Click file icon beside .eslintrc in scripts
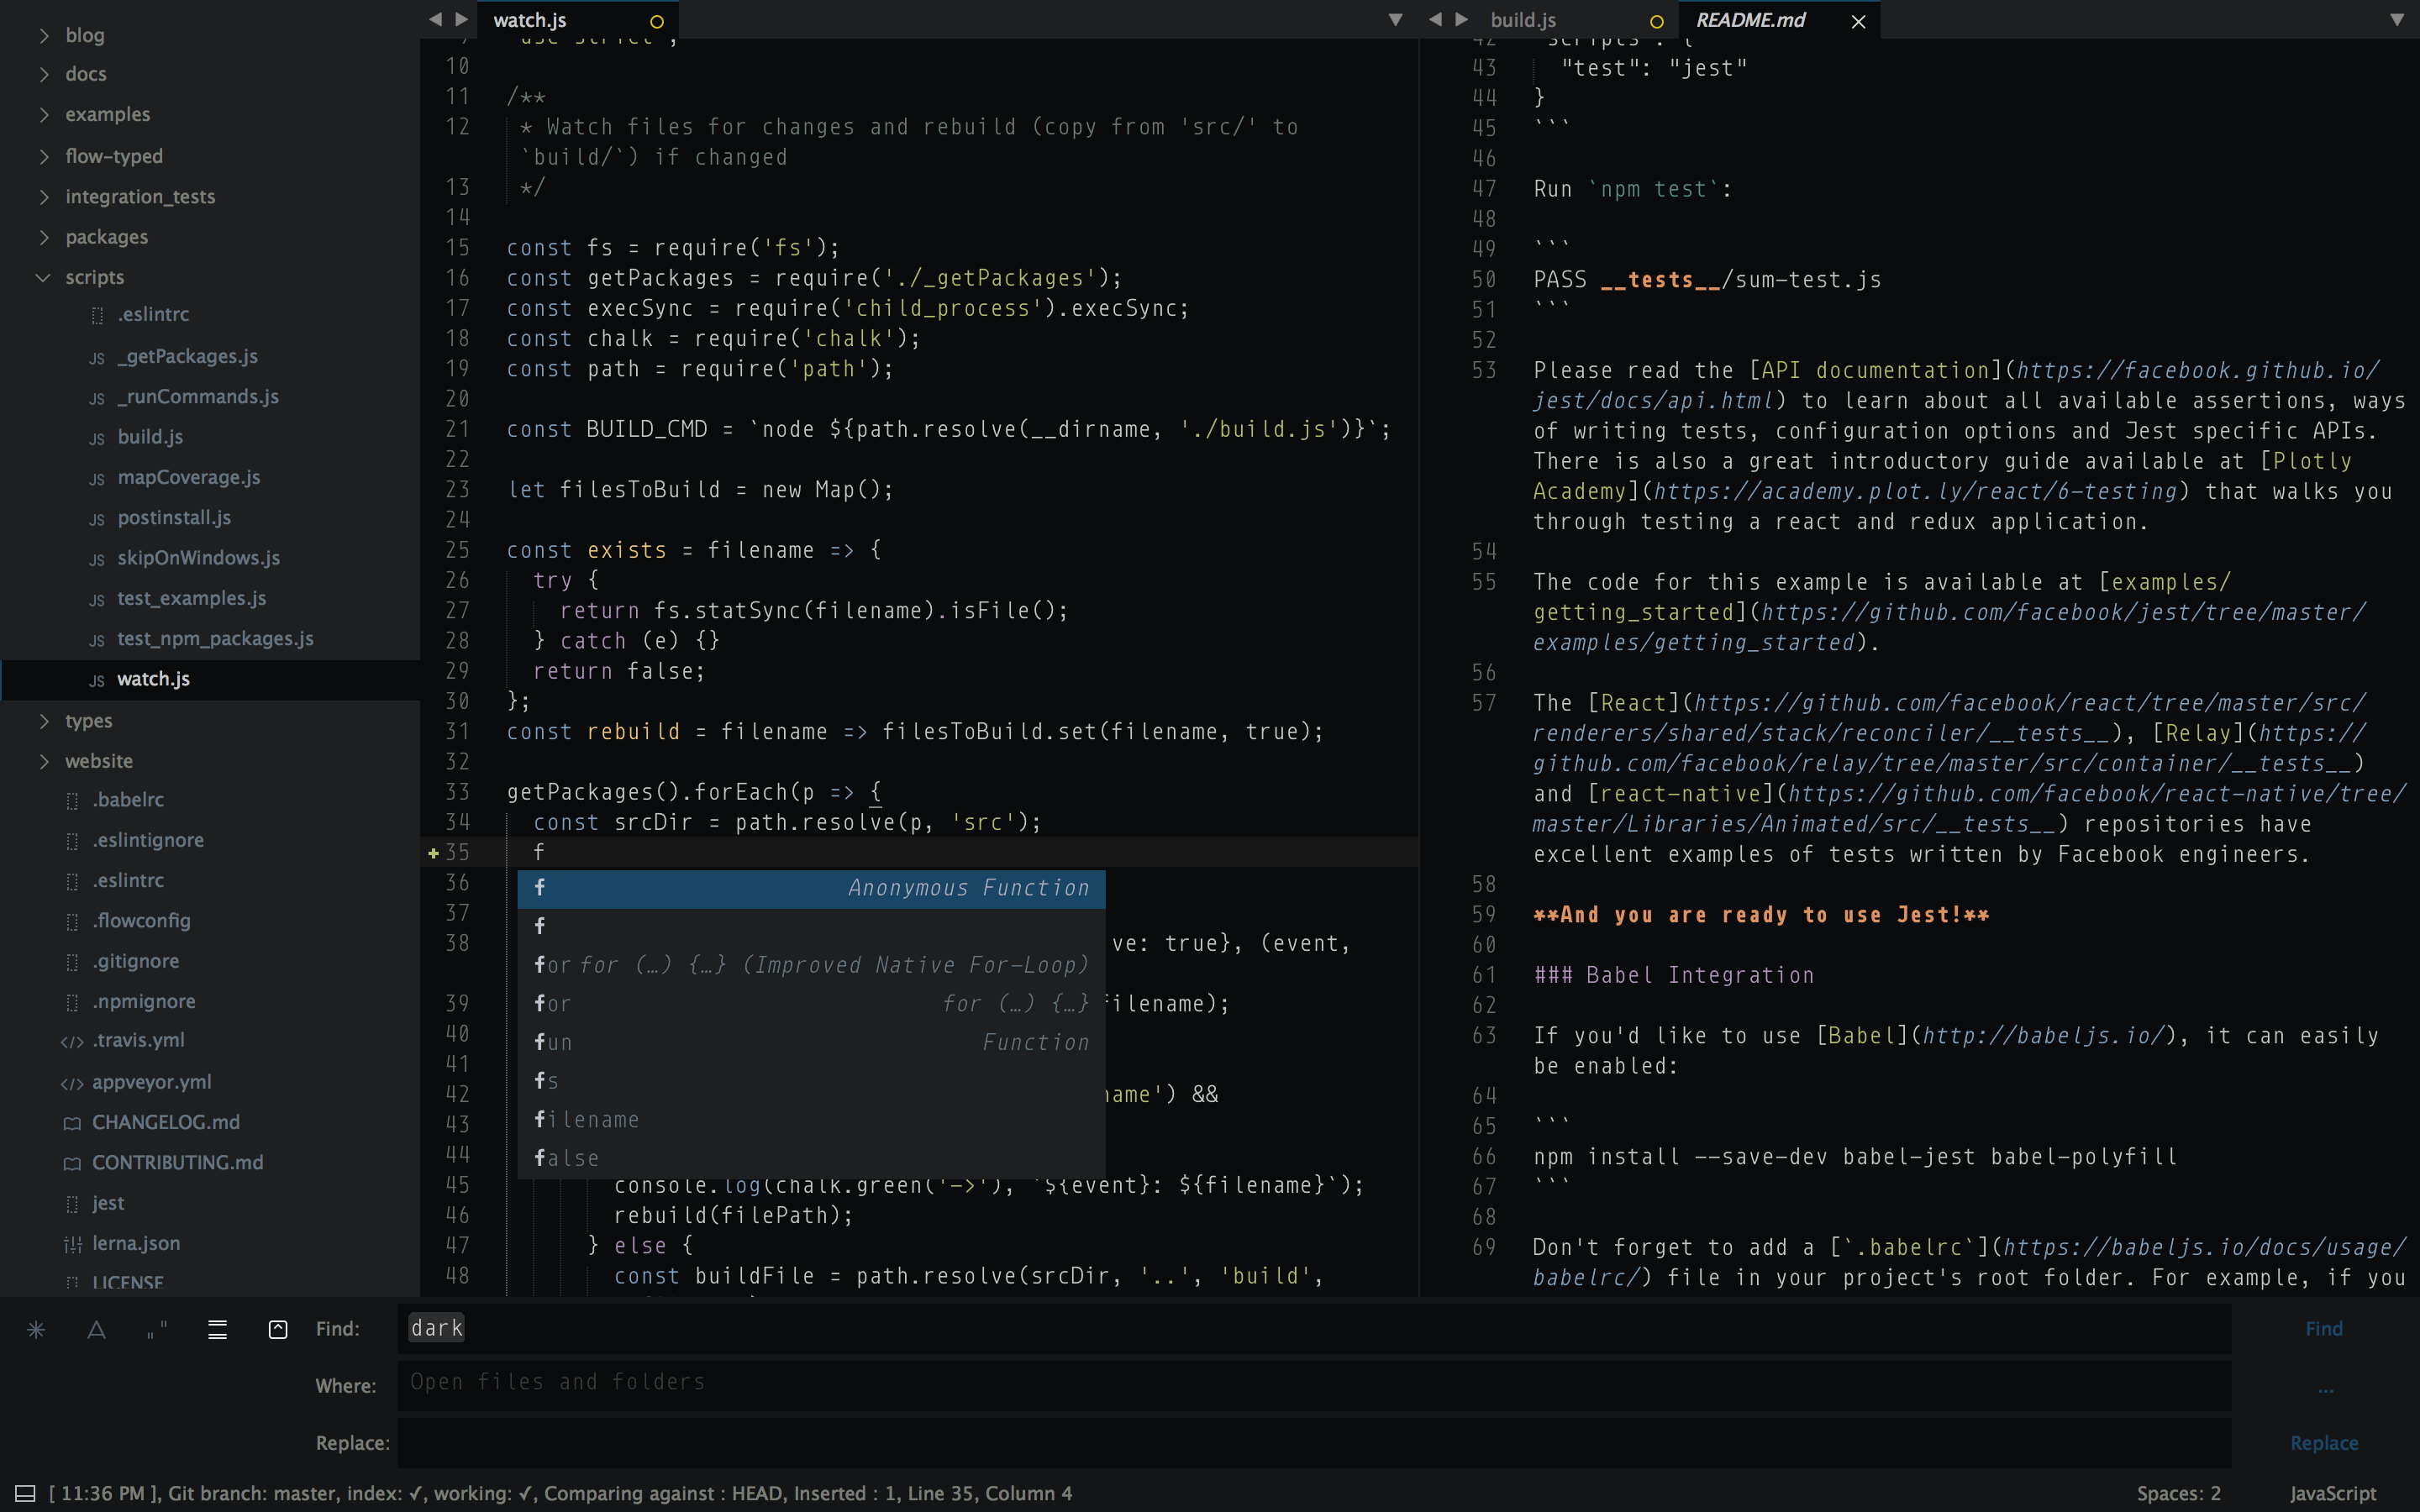 (97, 315)
